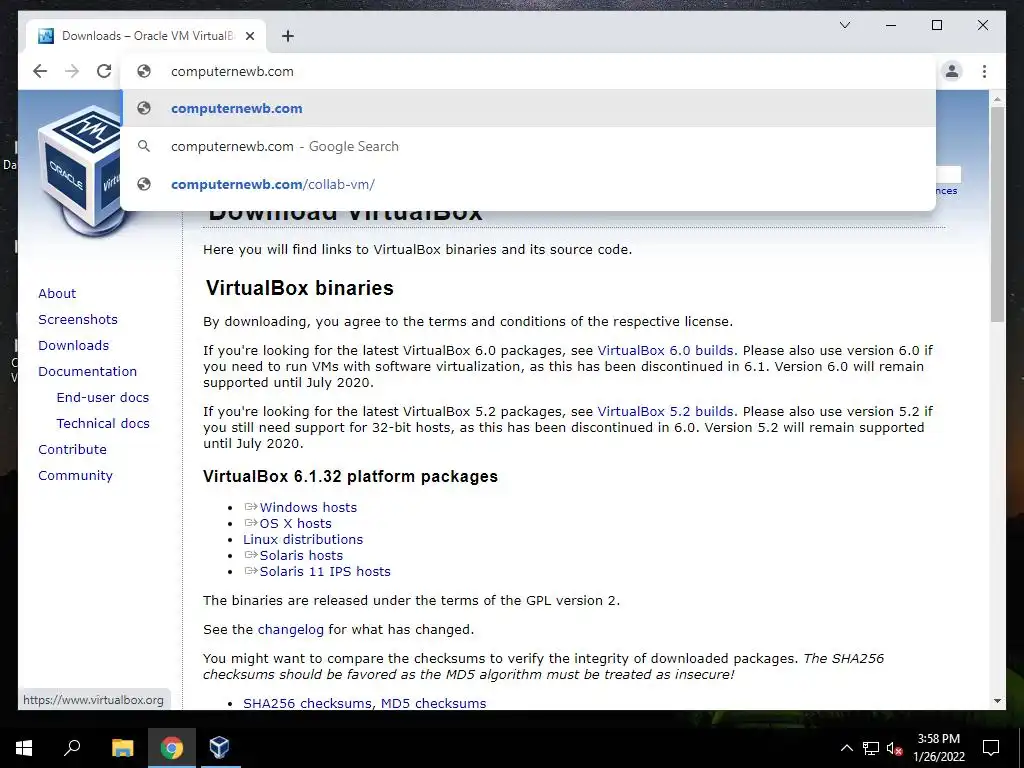The image size is (1024, 768).
Task: Open Chrome three-dot menu
Action: (984, 71)
